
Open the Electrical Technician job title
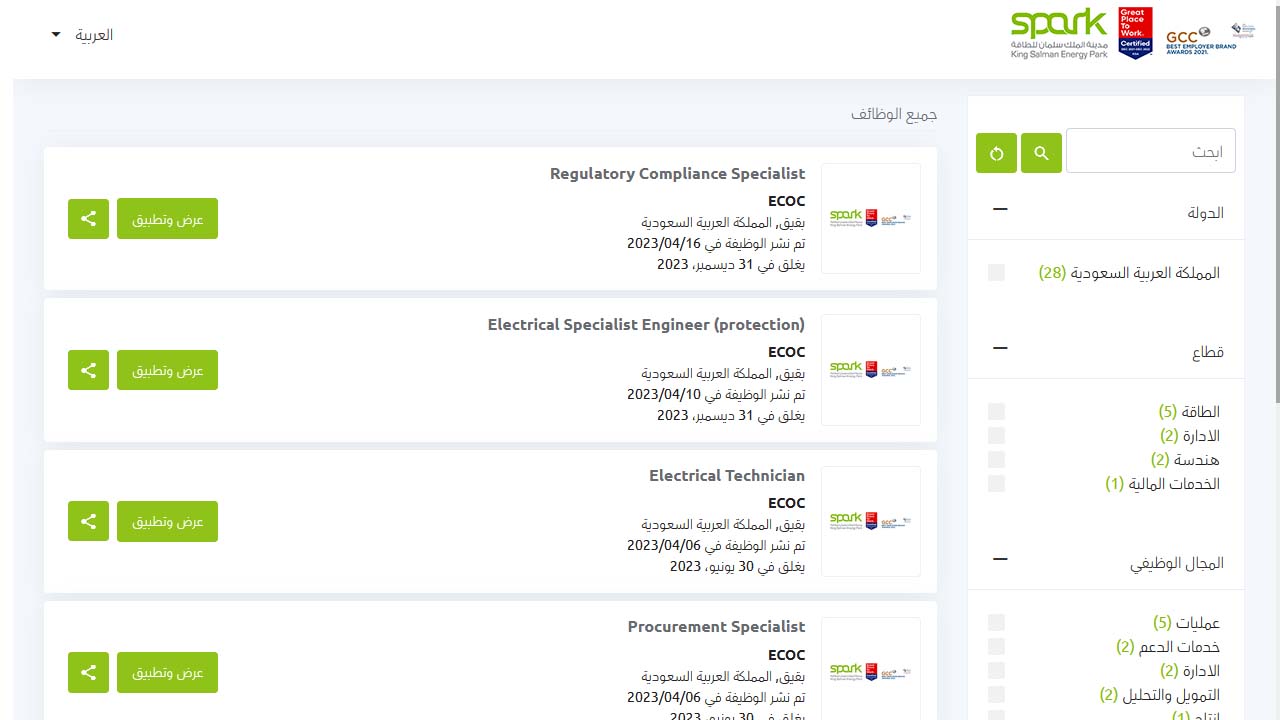point(727,476)
